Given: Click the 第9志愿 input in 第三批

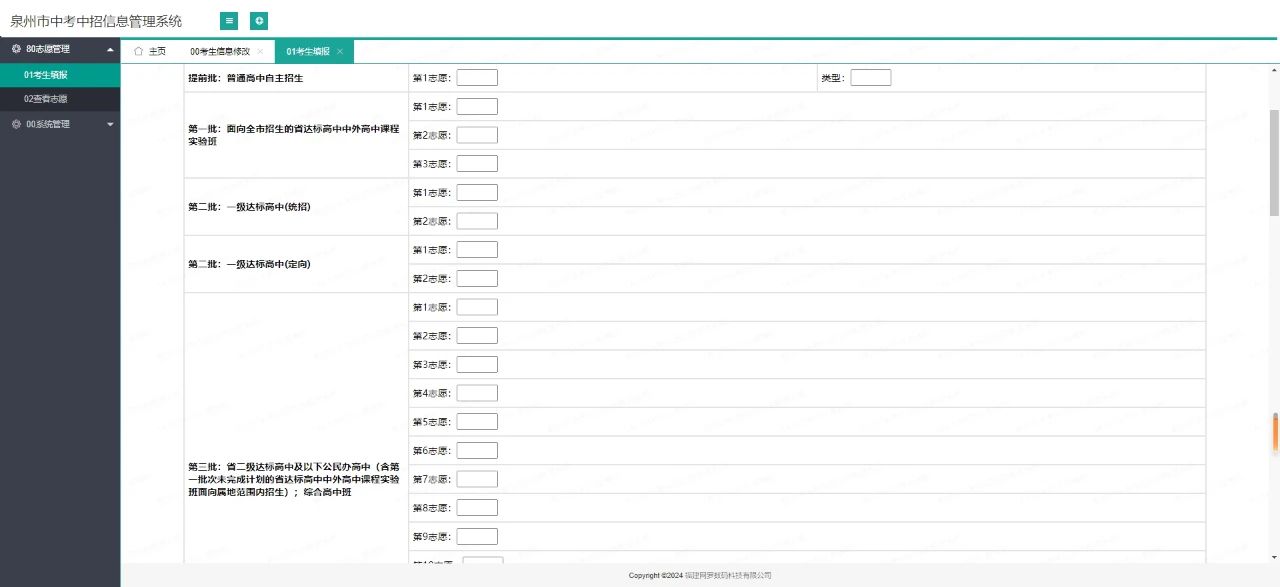Looking at the screenshot, I should click(475, 536).
